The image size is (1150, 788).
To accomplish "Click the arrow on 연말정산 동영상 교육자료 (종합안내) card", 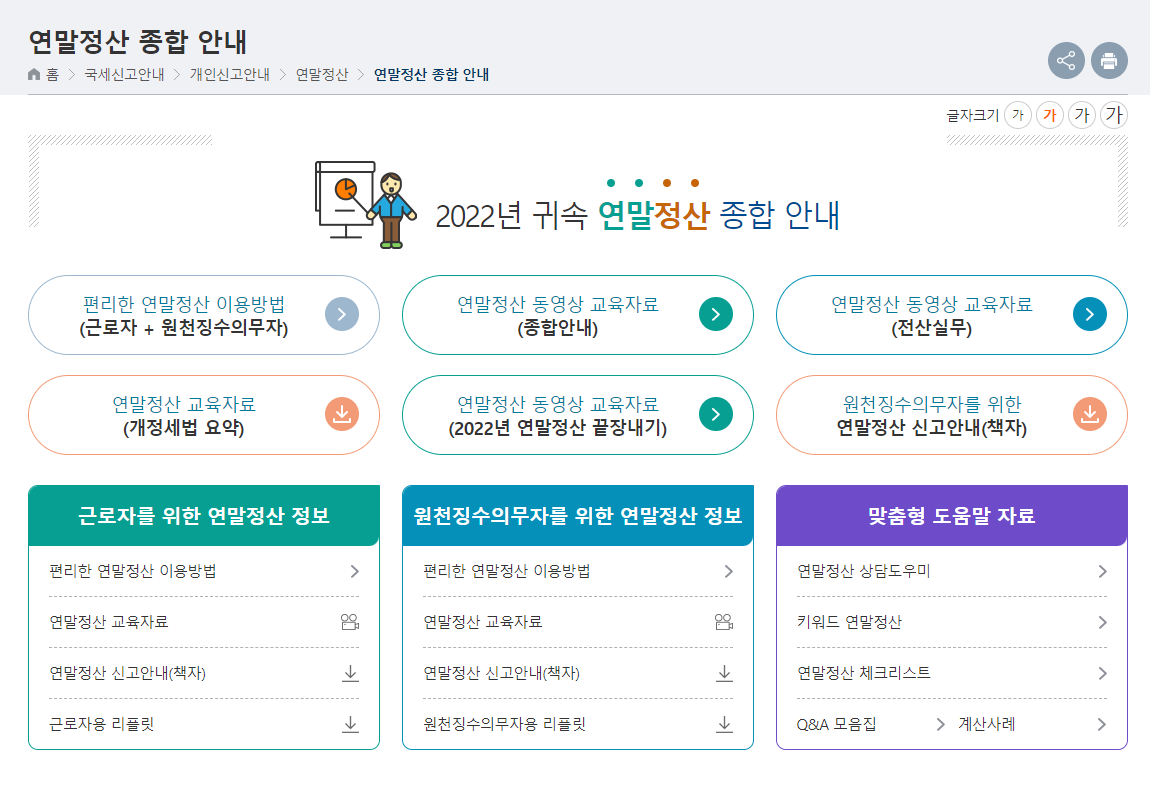I will pyautogui.click(x=715, y=314).
